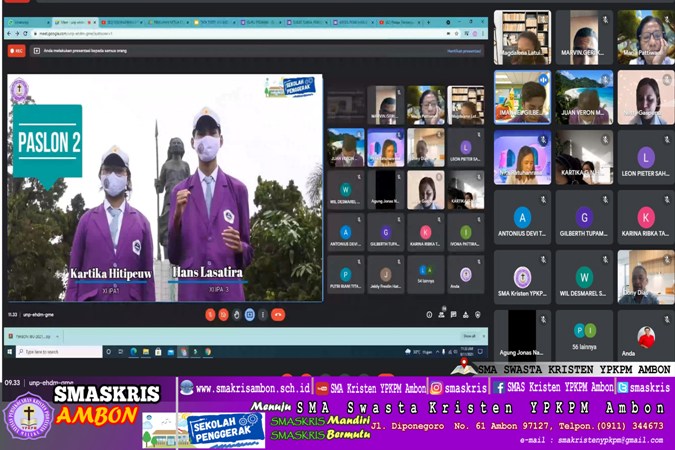
Task: Open Chrome three-dot menu
Action: tap(483, 33)
